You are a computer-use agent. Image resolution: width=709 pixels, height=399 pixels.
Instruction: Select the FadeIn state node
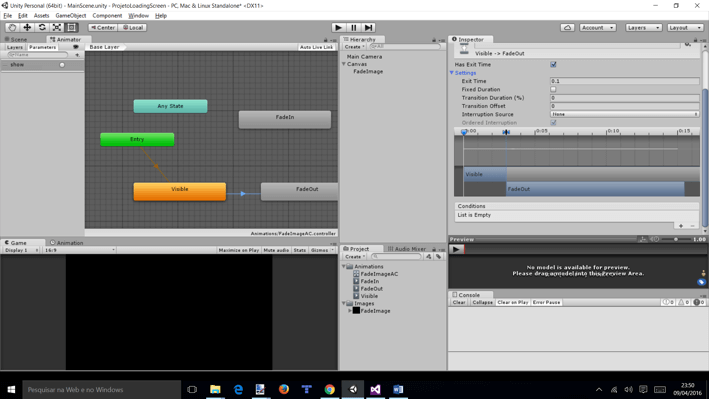point(285,120)
